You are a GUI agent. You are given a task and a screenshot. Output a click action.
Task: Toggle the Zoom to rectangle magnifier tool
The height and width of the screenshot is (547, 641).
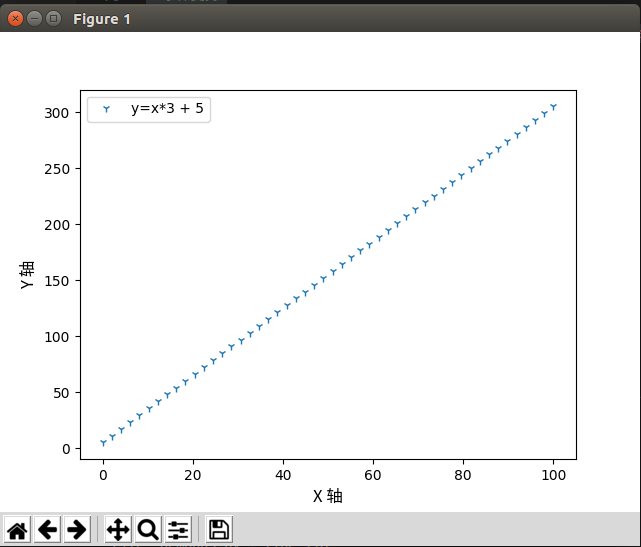pos(148,530)
